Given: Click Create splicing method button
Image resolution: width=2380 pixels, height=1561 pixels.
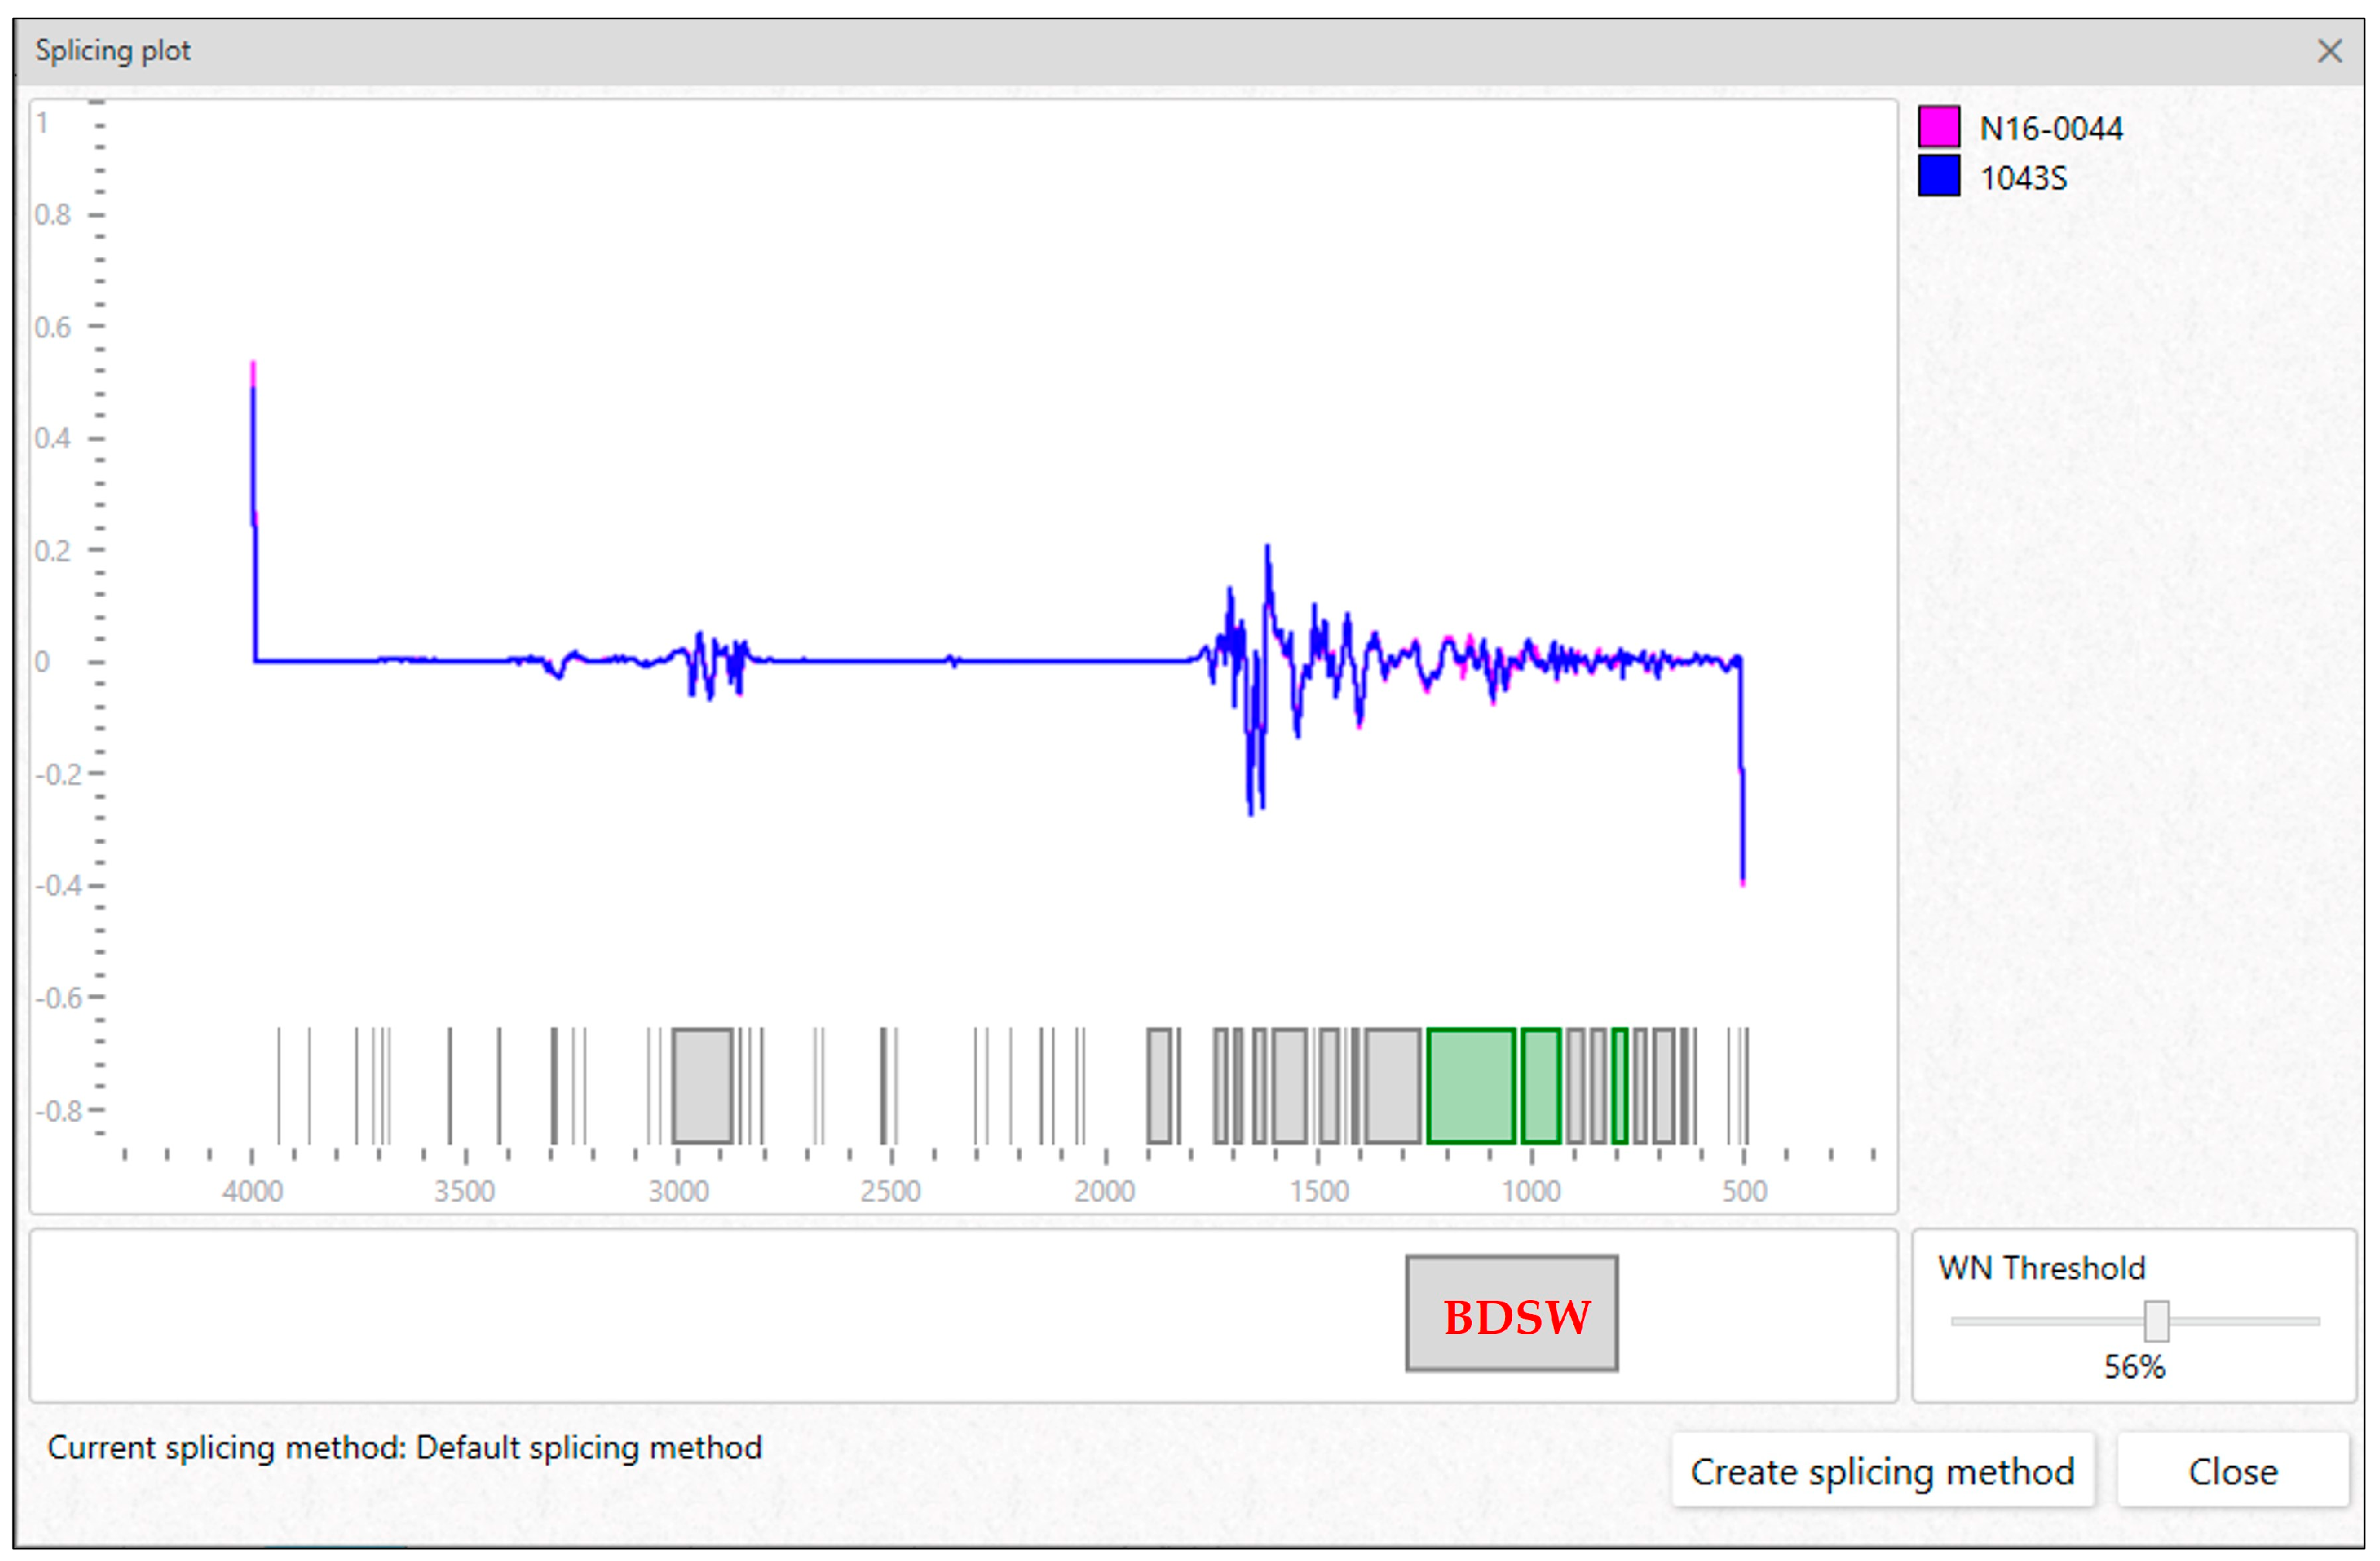Looking at the screenshot, I should point(1882,1471).
